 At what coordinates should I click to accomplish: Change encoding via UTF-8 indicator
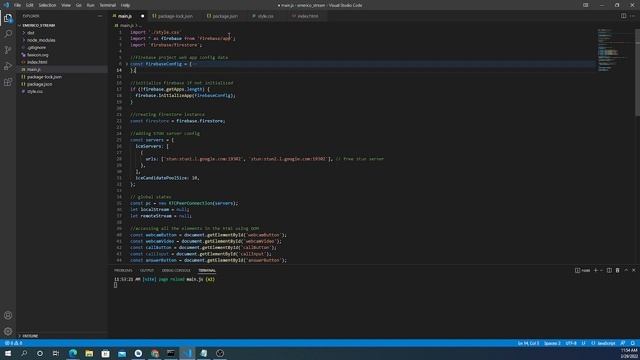pyautogui.click(x=571, y=343)
